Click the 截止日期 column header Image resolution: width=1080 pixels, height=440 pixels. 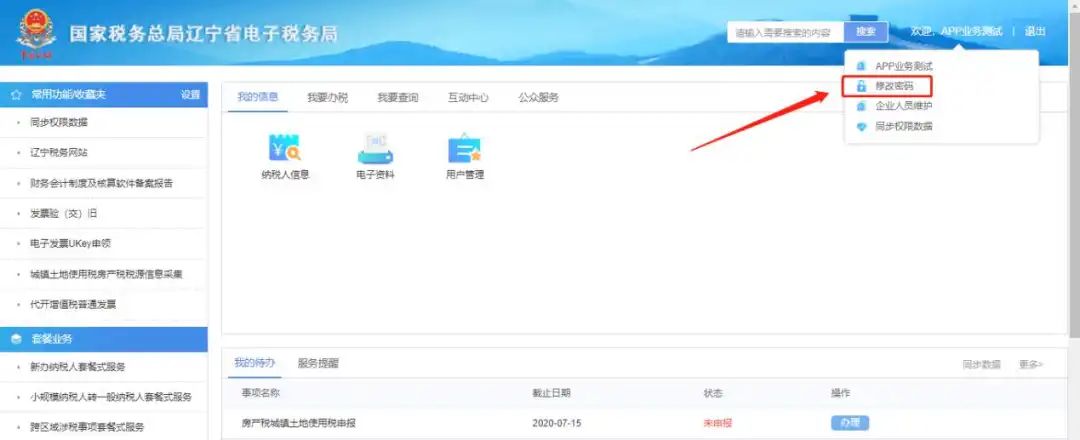[x=551, y=393]
